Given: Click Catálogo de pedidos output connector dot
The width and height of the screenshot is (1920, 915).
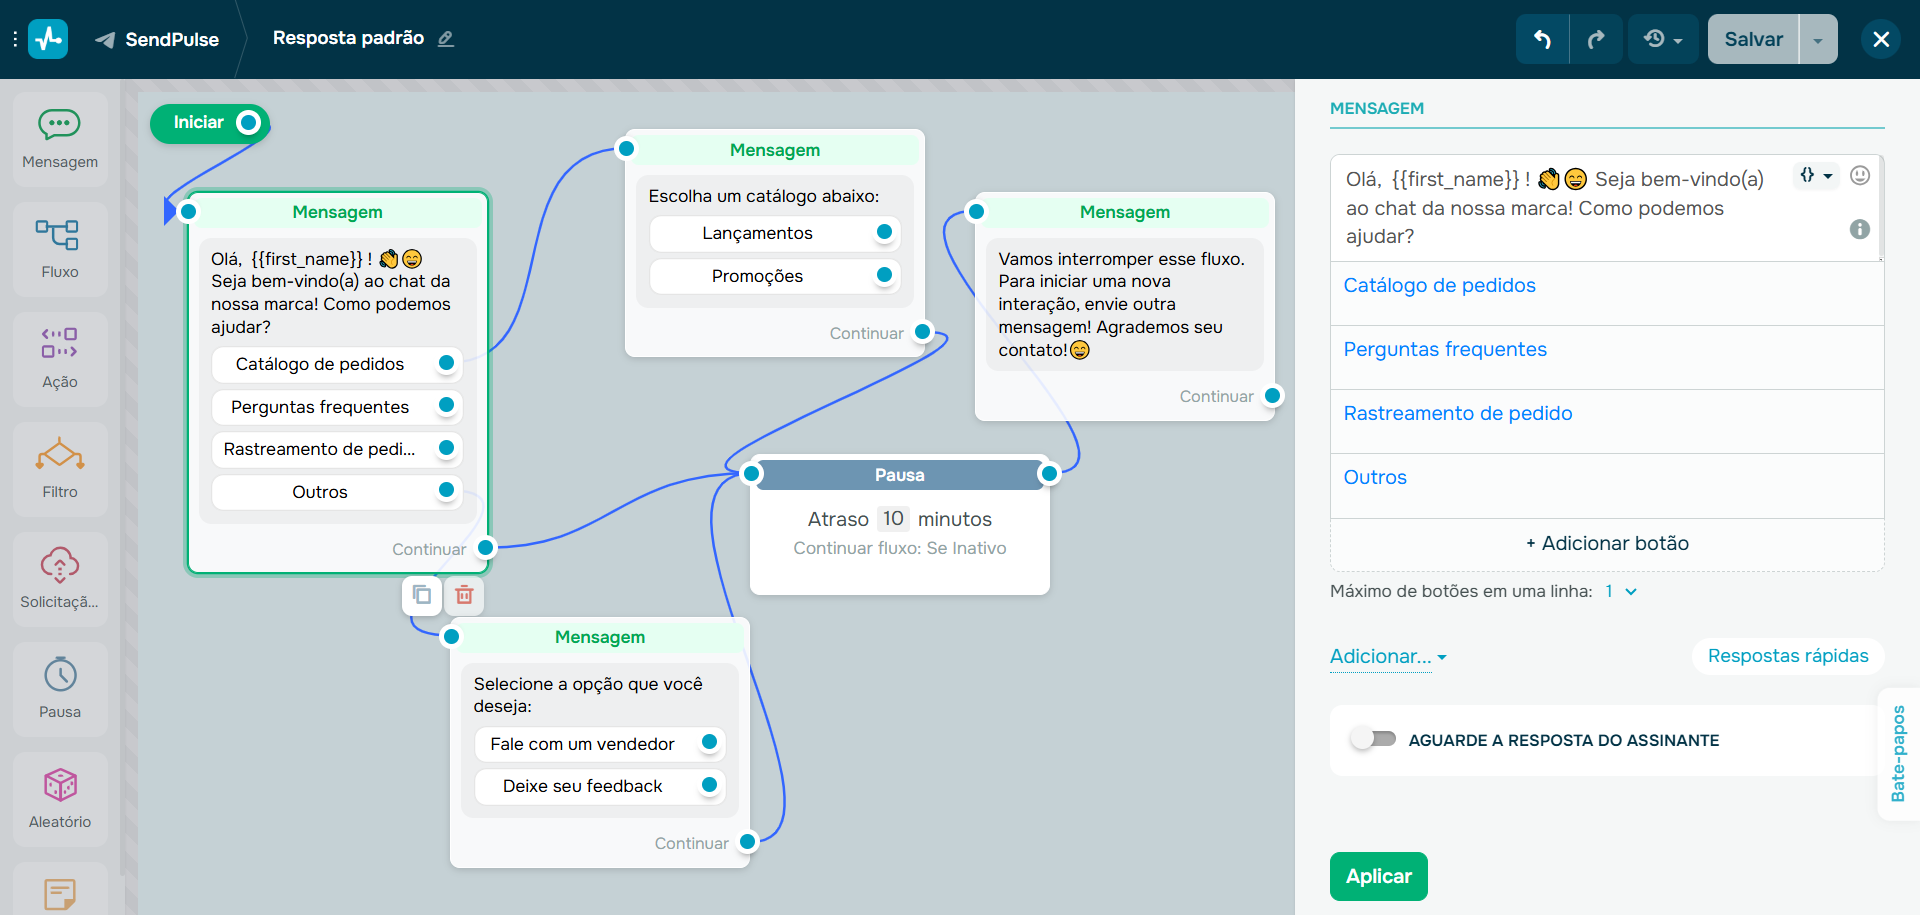Looking at the screenshot, I should [x=447, y=363].
